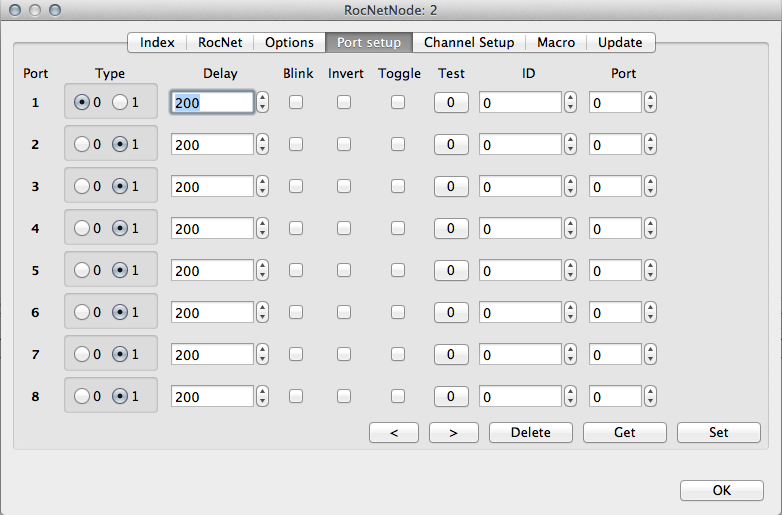Go to previous port page with < button

point(394,432)
